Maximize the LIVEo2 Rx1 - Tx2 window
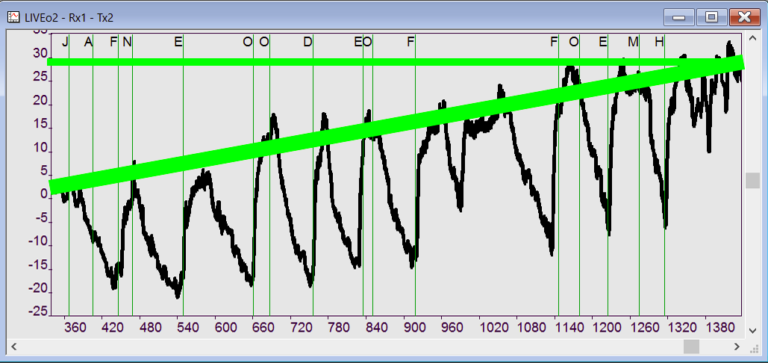 [711, 18]
